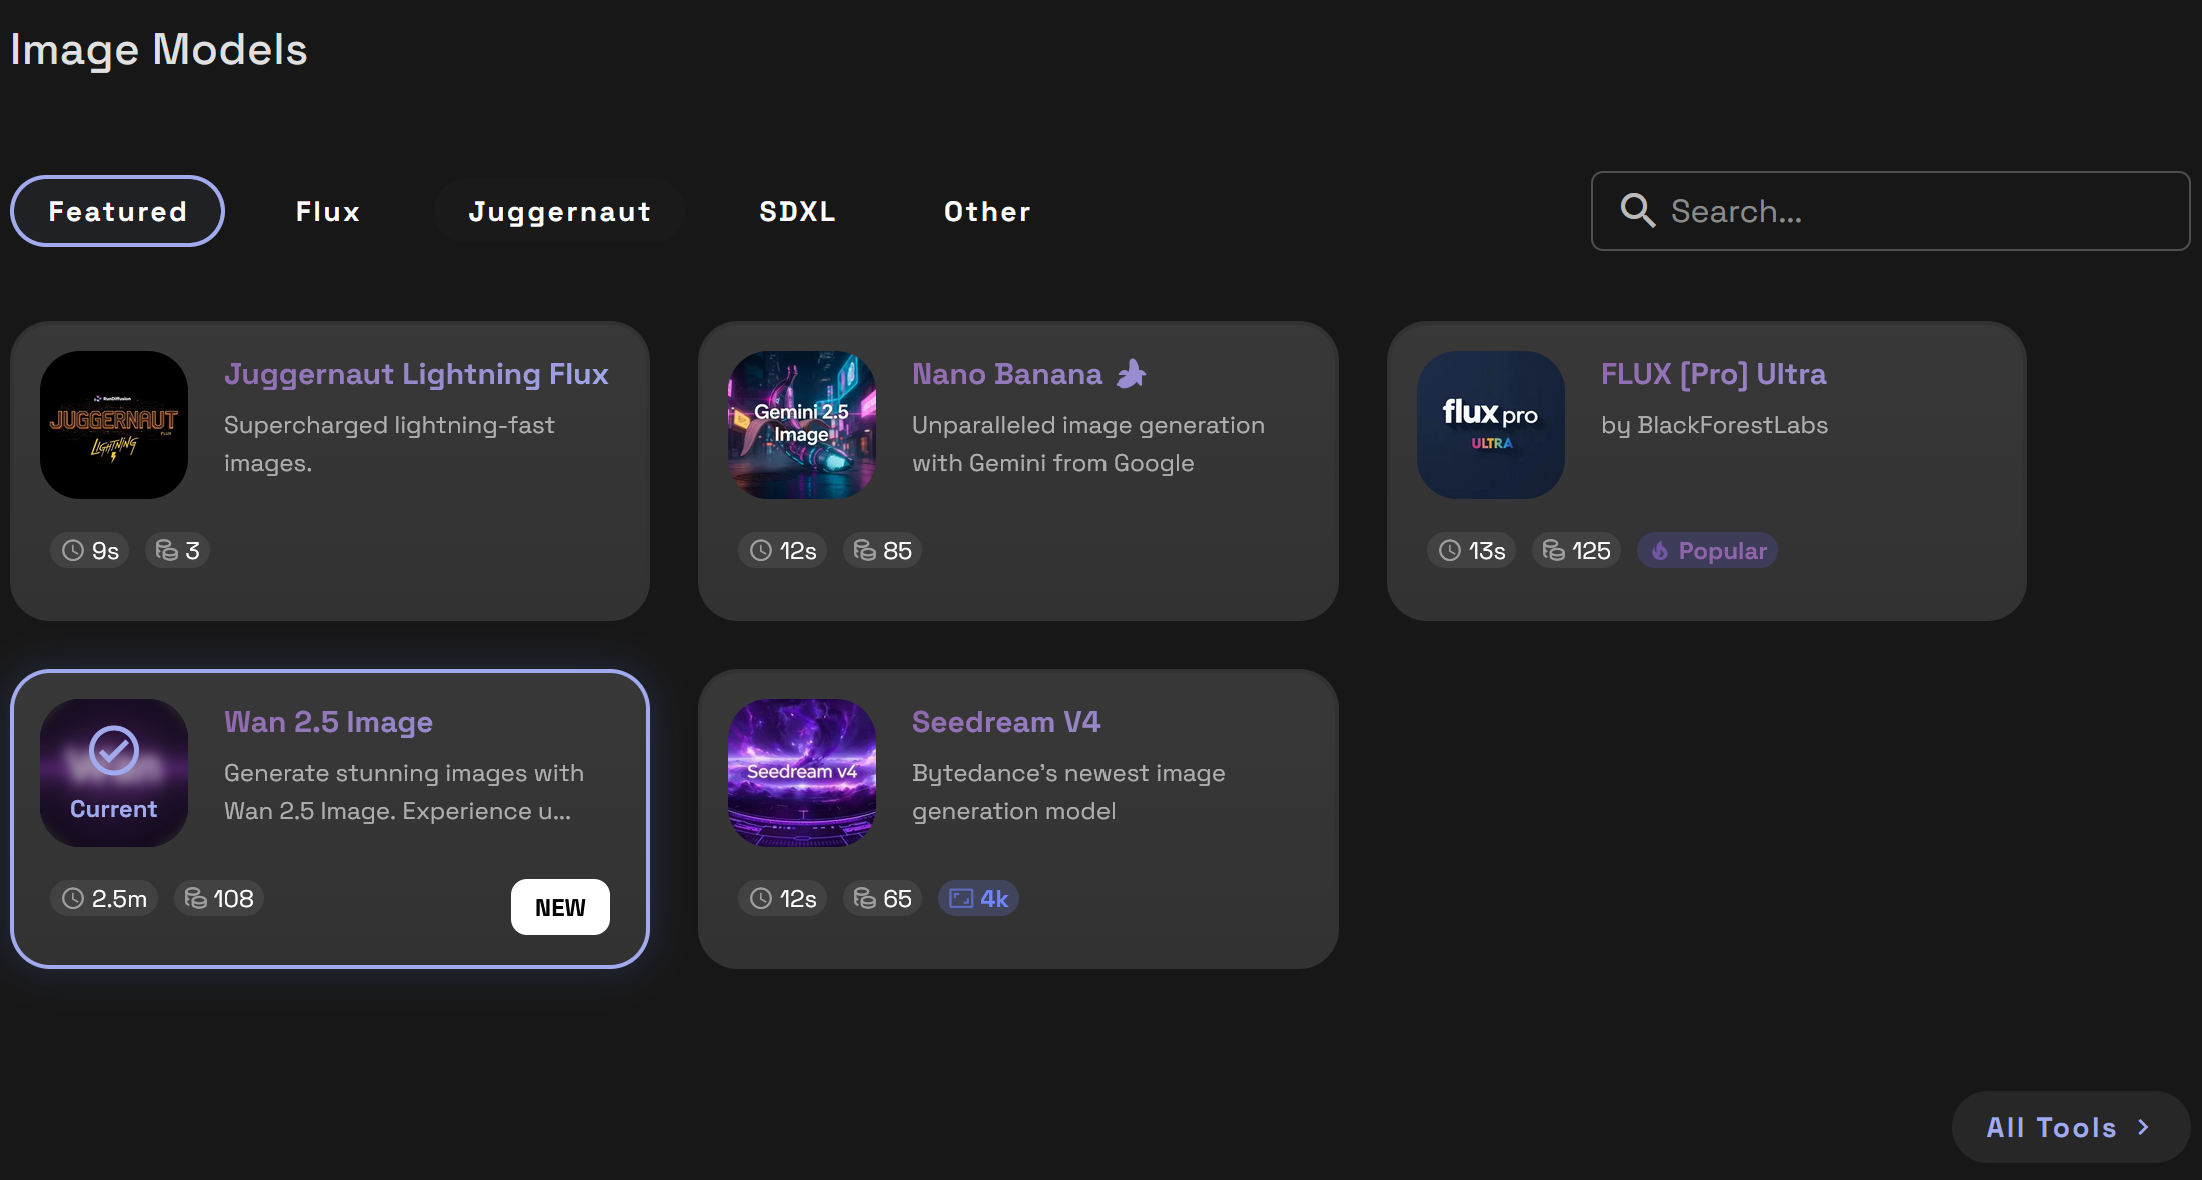The height and width of the screenshot is (1180, 2202).
Task: Click the Juggernaut Lightning logo thumbnail
Action: click(x=114, y=425)
